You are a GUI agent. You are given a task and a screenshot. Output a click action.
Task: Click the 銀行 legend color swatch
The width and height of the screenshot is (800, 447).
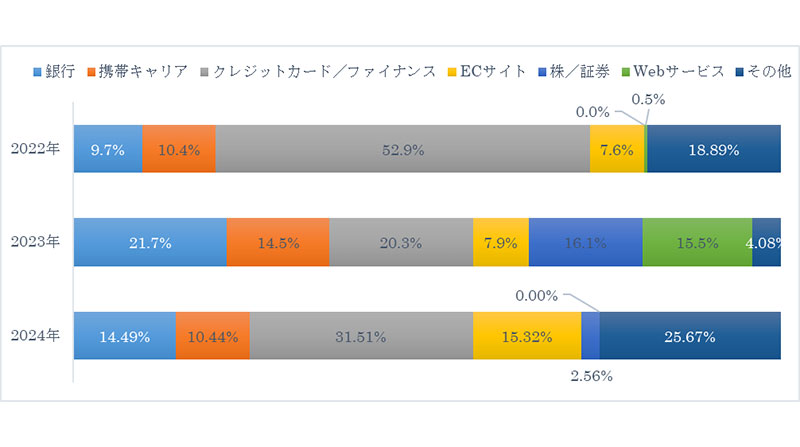tap(38, 71)
